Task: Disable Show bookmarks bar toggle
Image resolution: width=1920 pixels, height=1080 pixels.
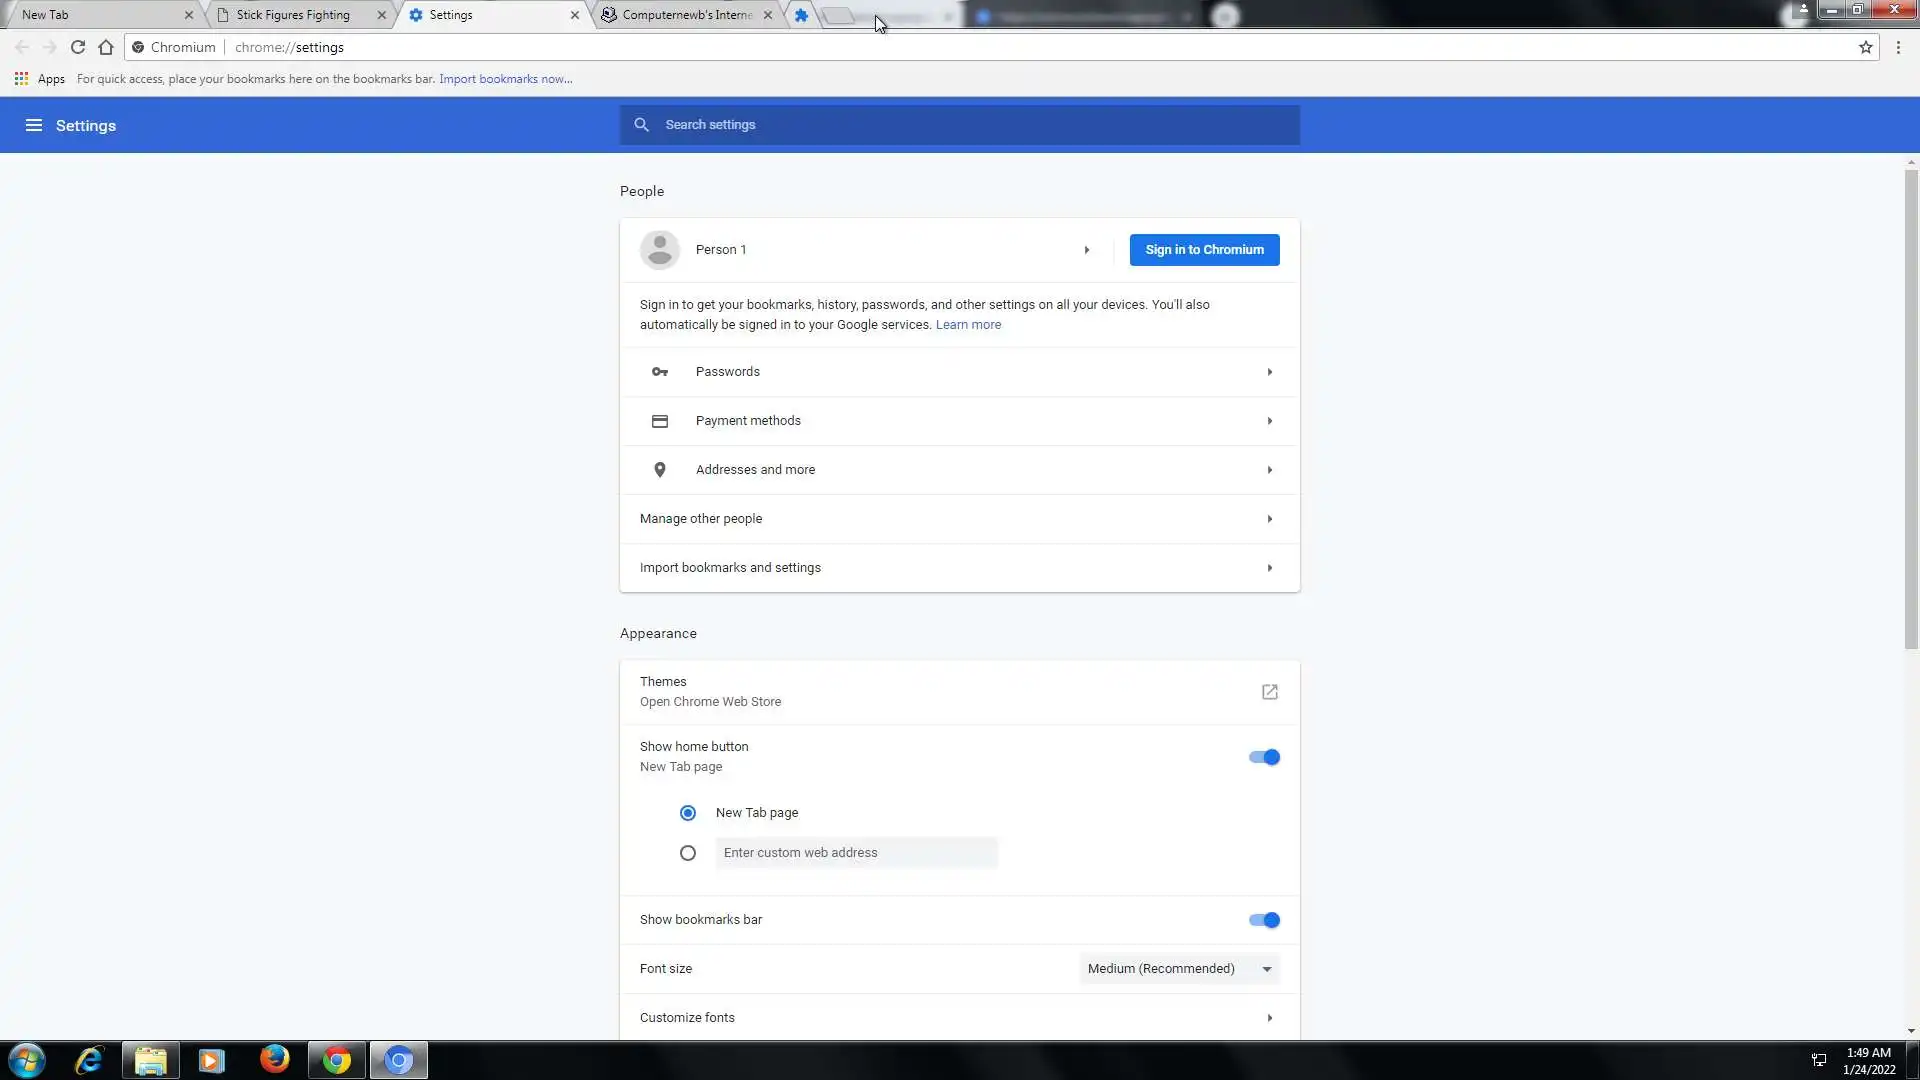Action: pyautogui.click(x=1264, y=920)
